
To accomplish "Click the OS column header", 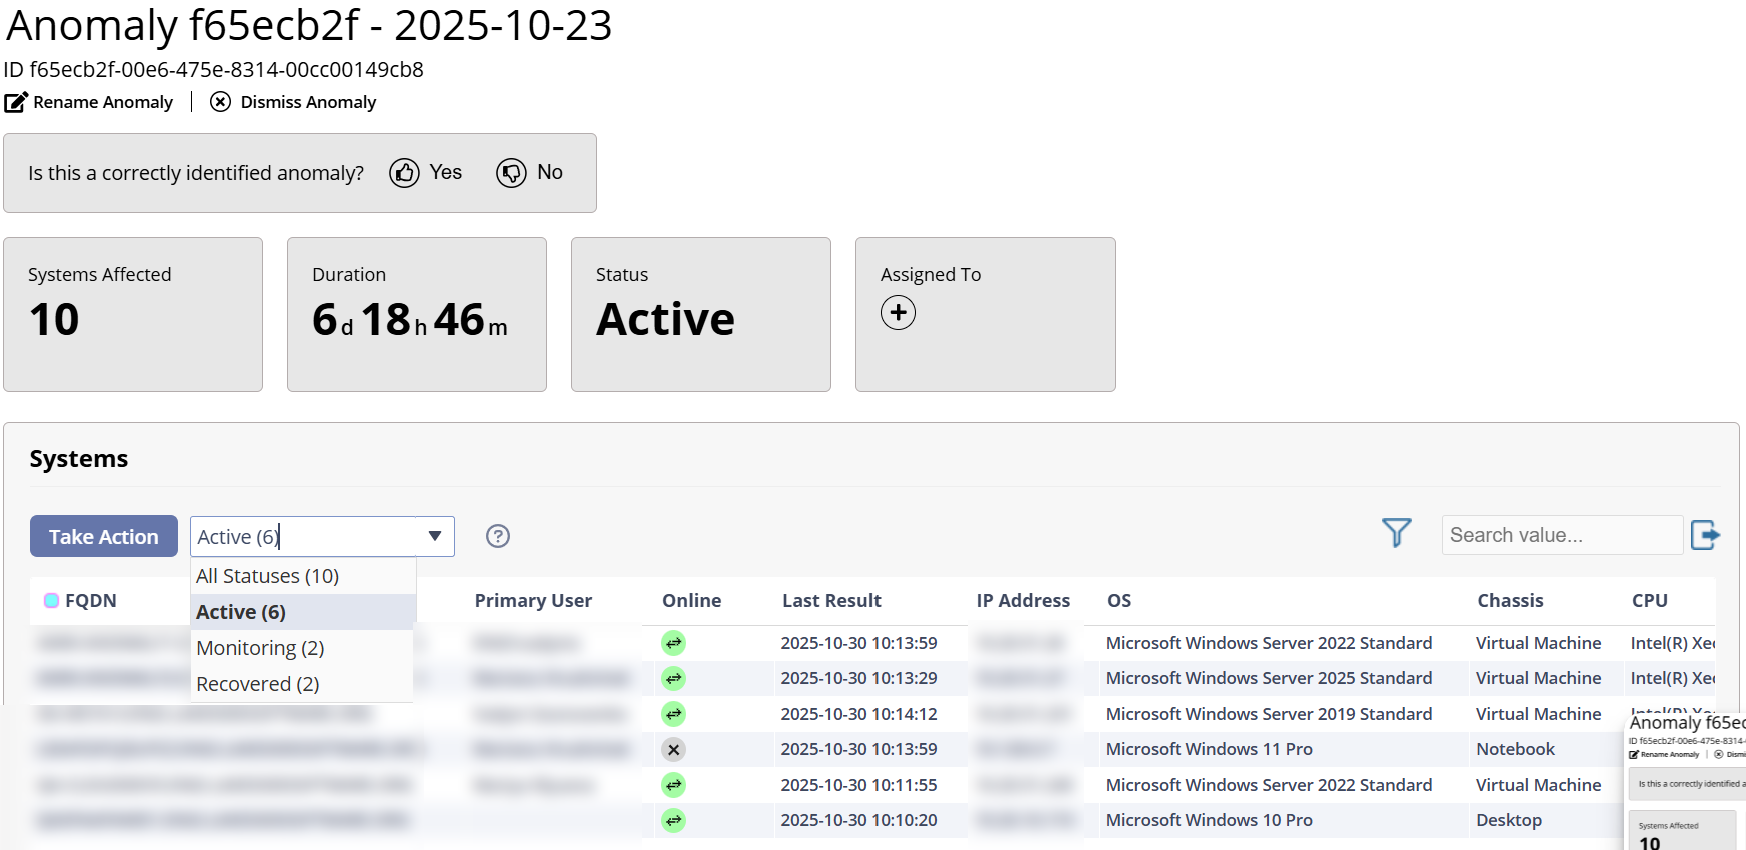I will click(x=1118, y=601).
